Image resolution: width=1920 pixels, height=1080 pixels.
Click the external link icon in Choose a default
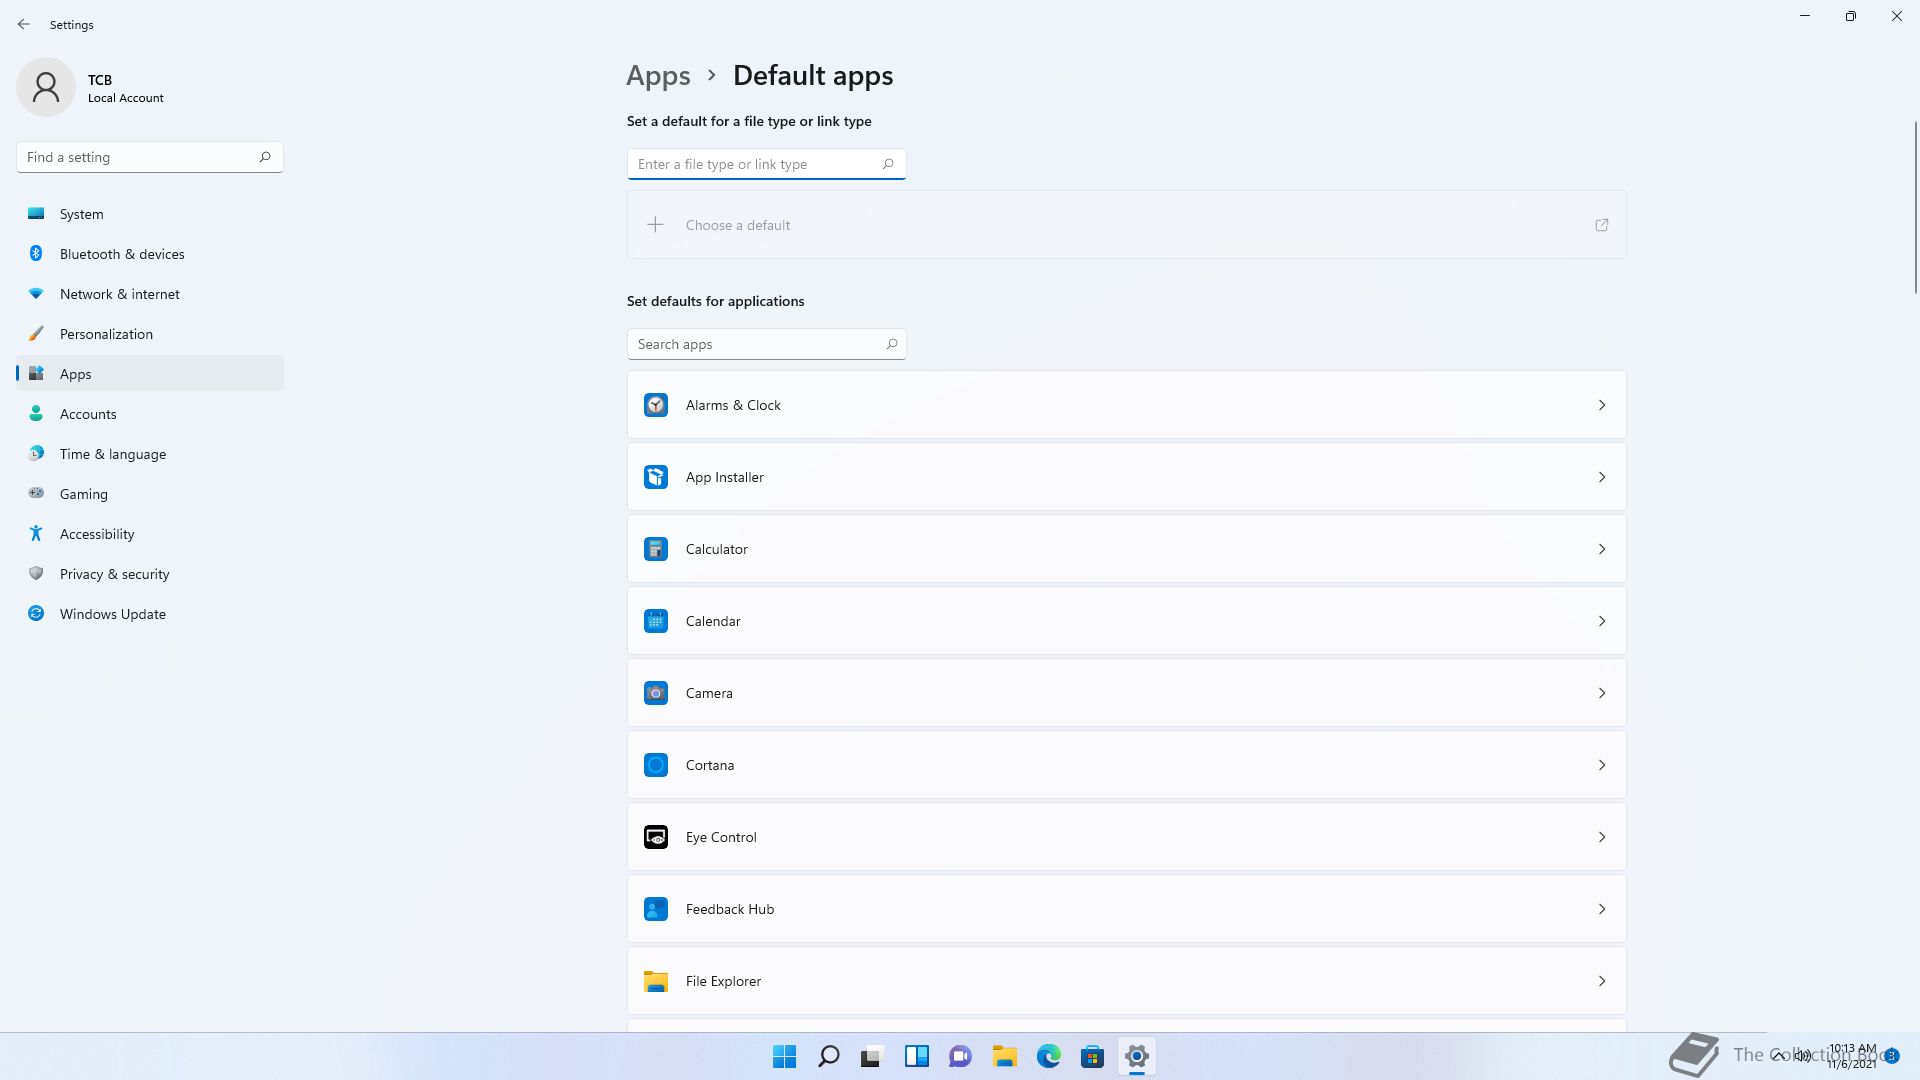point(1602,225)
